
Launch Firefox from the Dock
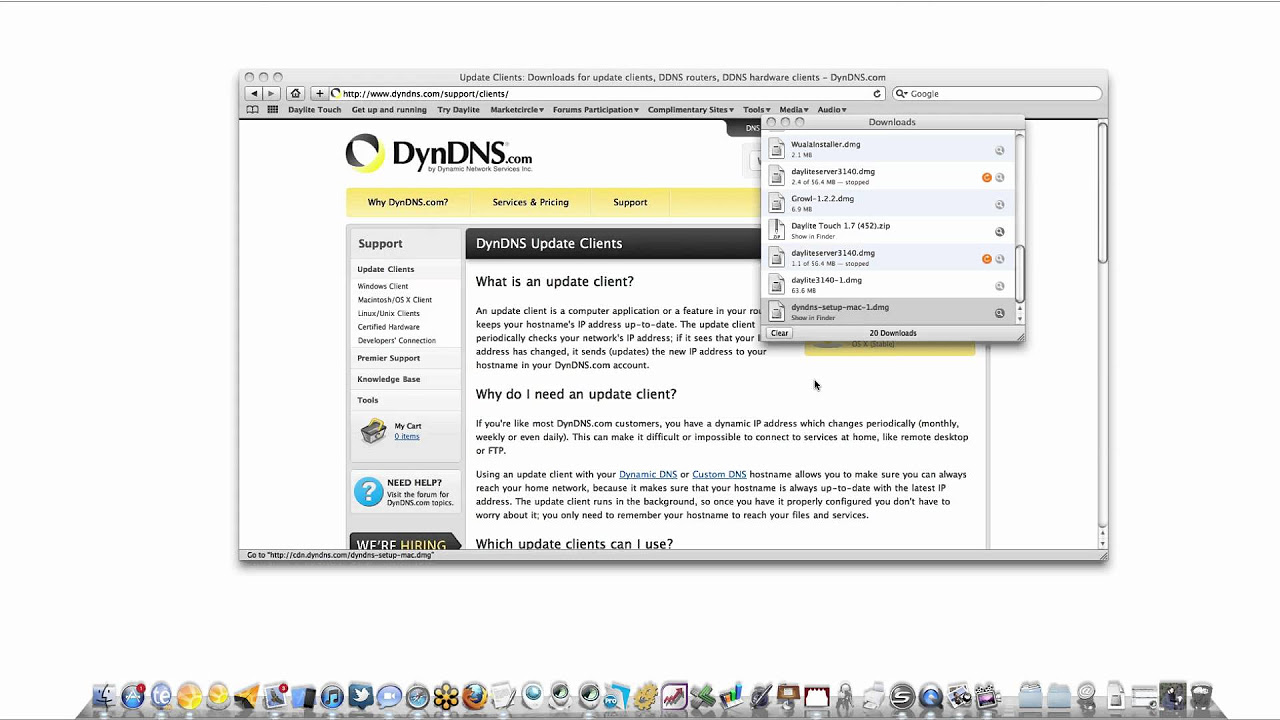[x=475, y=696]
